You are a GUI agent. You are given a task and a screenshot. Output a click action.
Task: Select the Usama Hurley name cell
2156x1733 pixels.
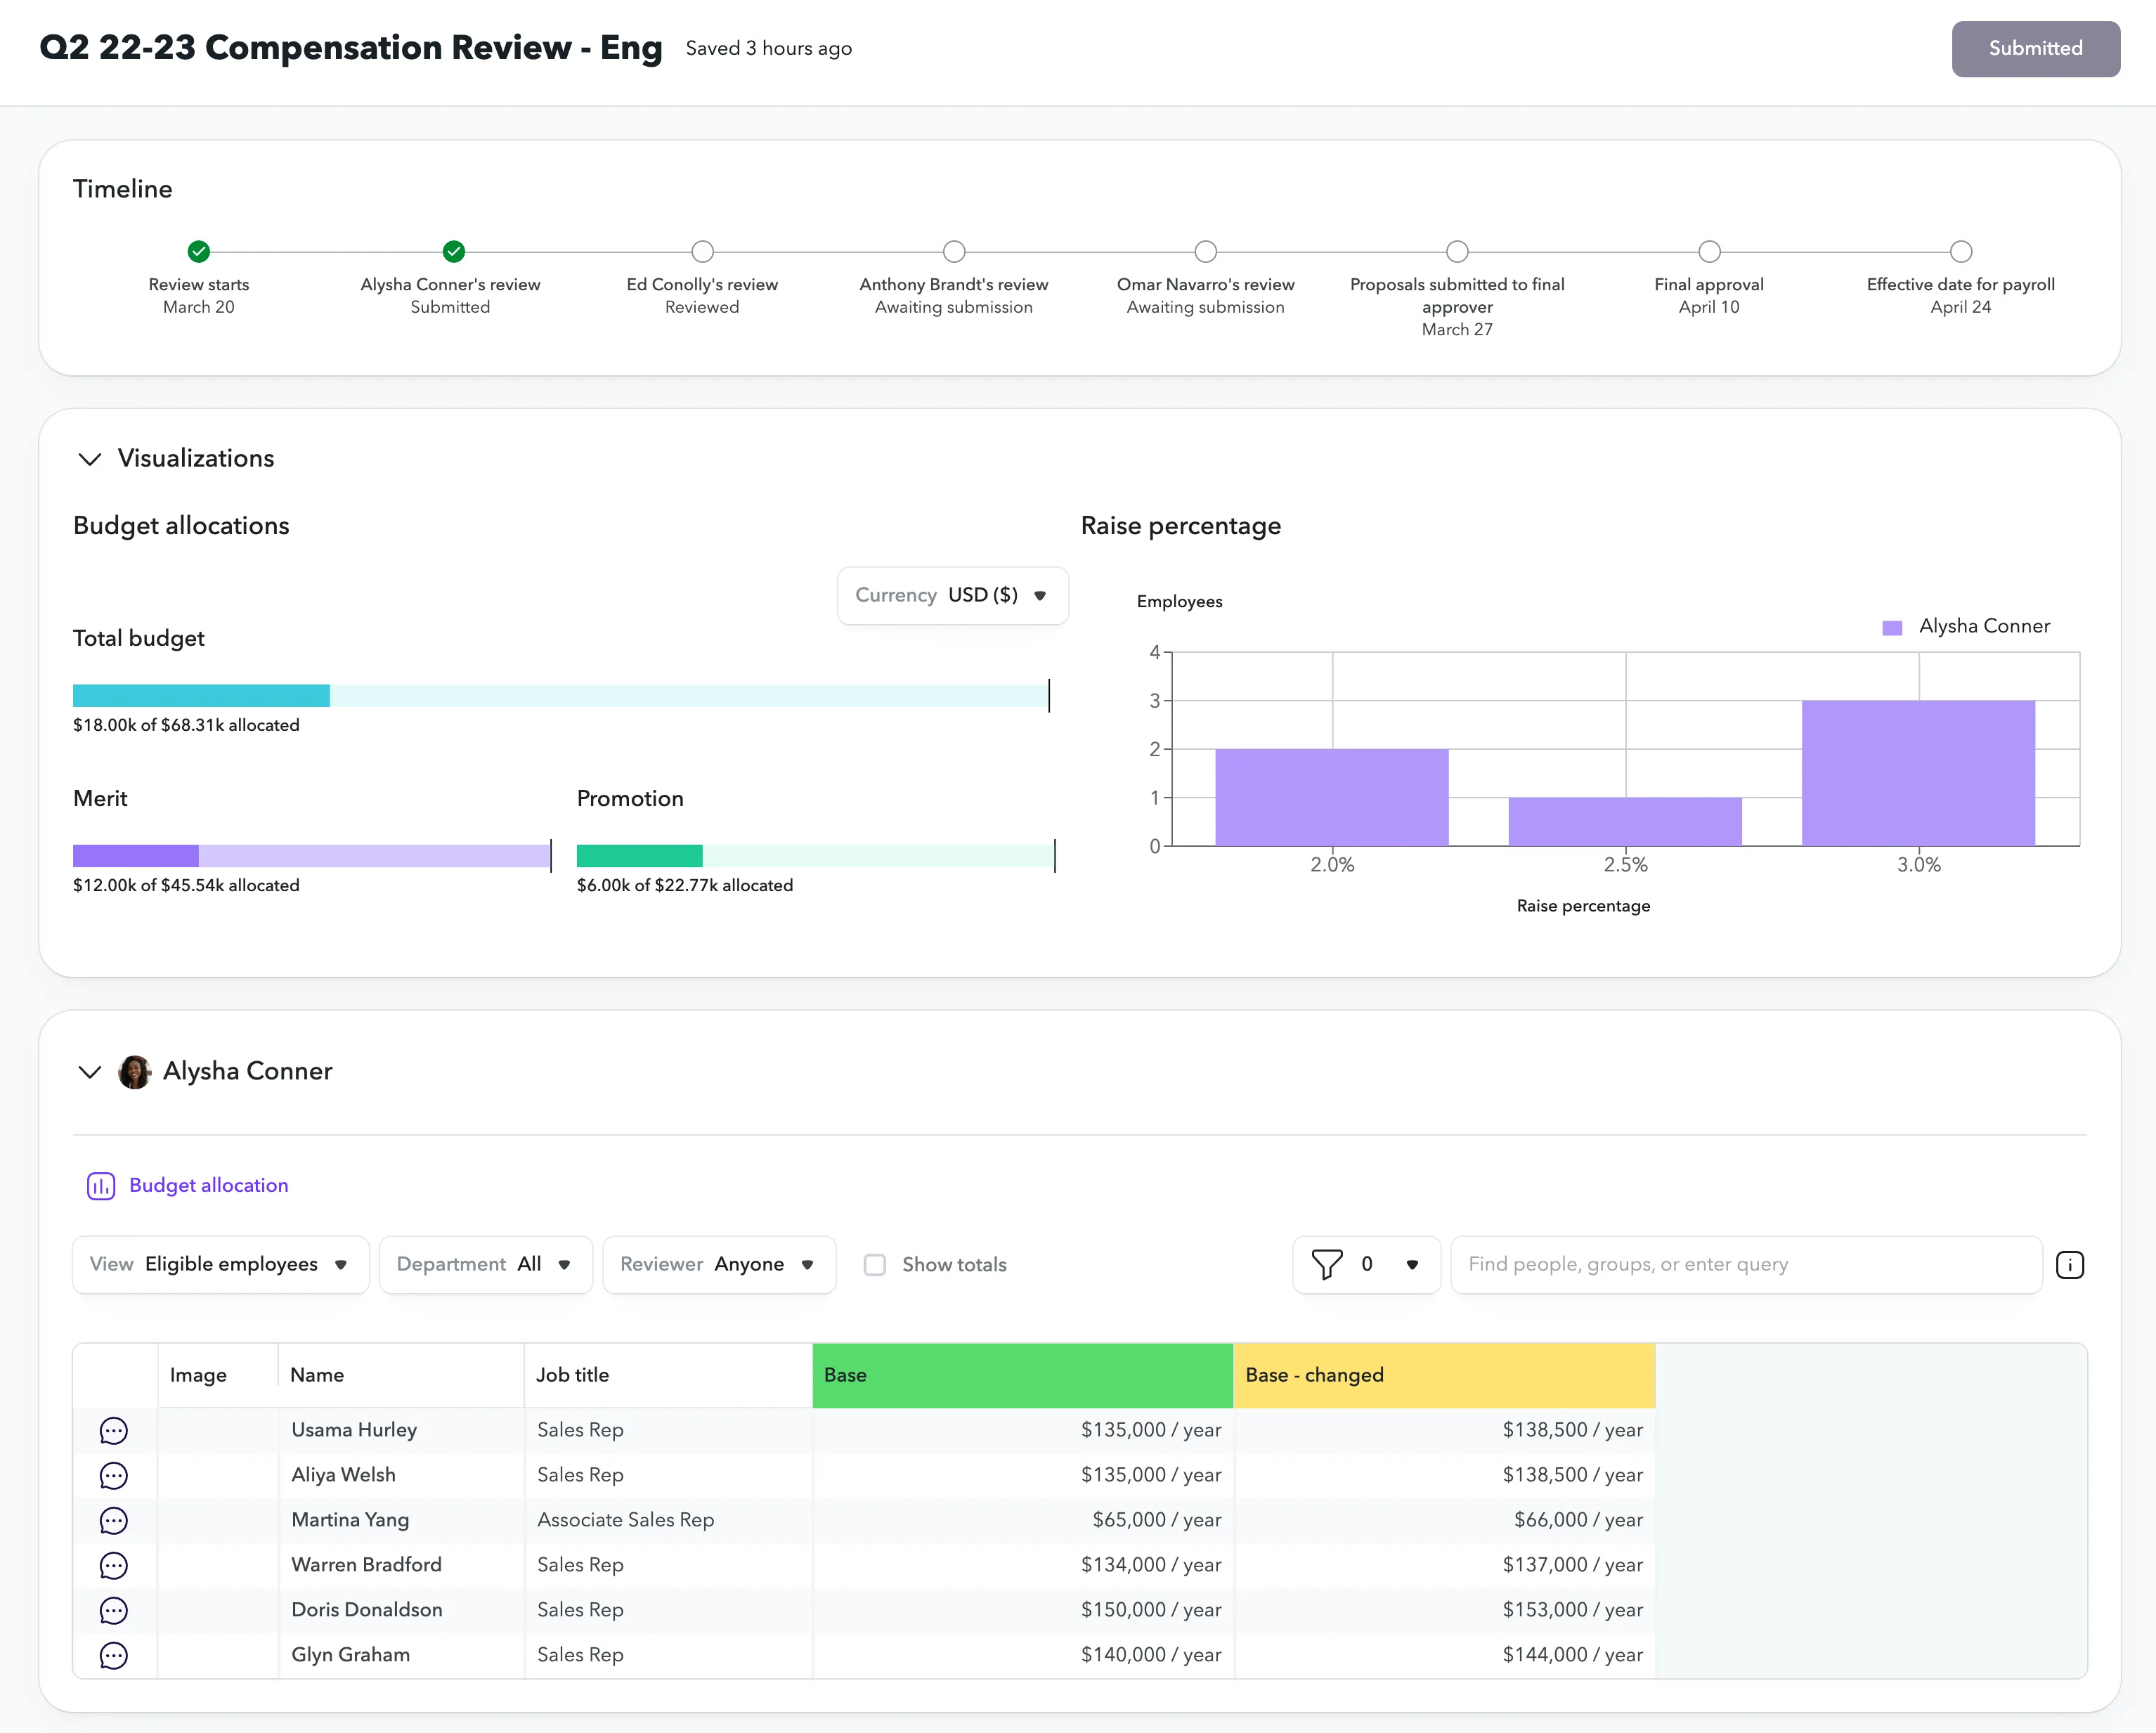coord(401,1431)
